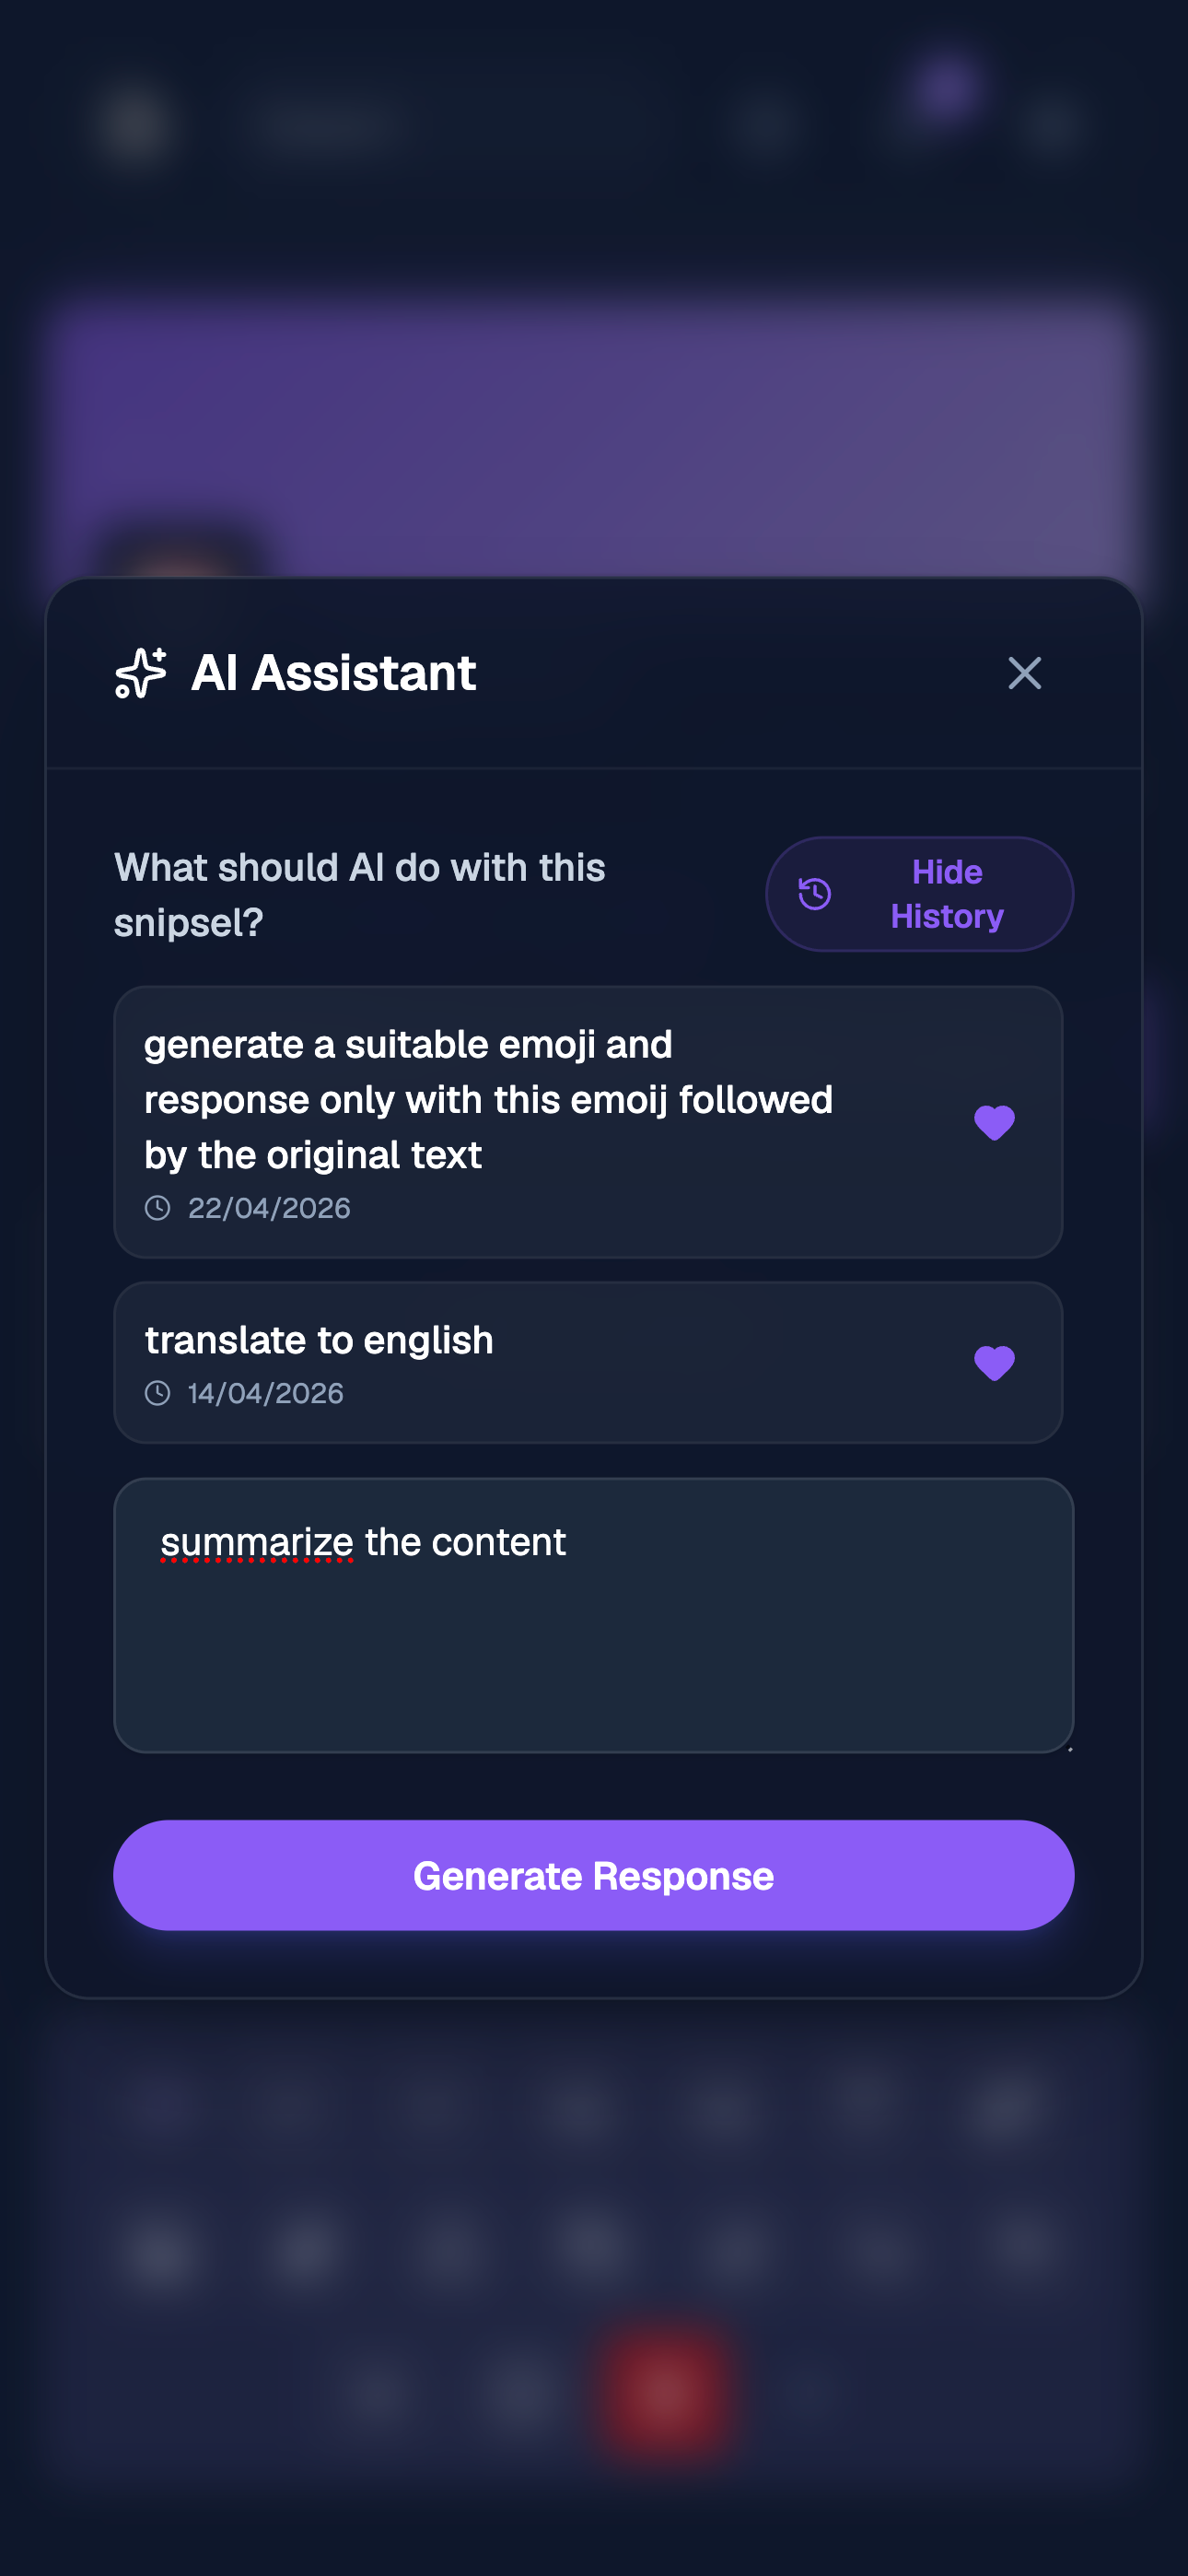Toggle the favorite heart on the emoji prompt
Screen dimensions: 1188x2576
coord(995,1121)
